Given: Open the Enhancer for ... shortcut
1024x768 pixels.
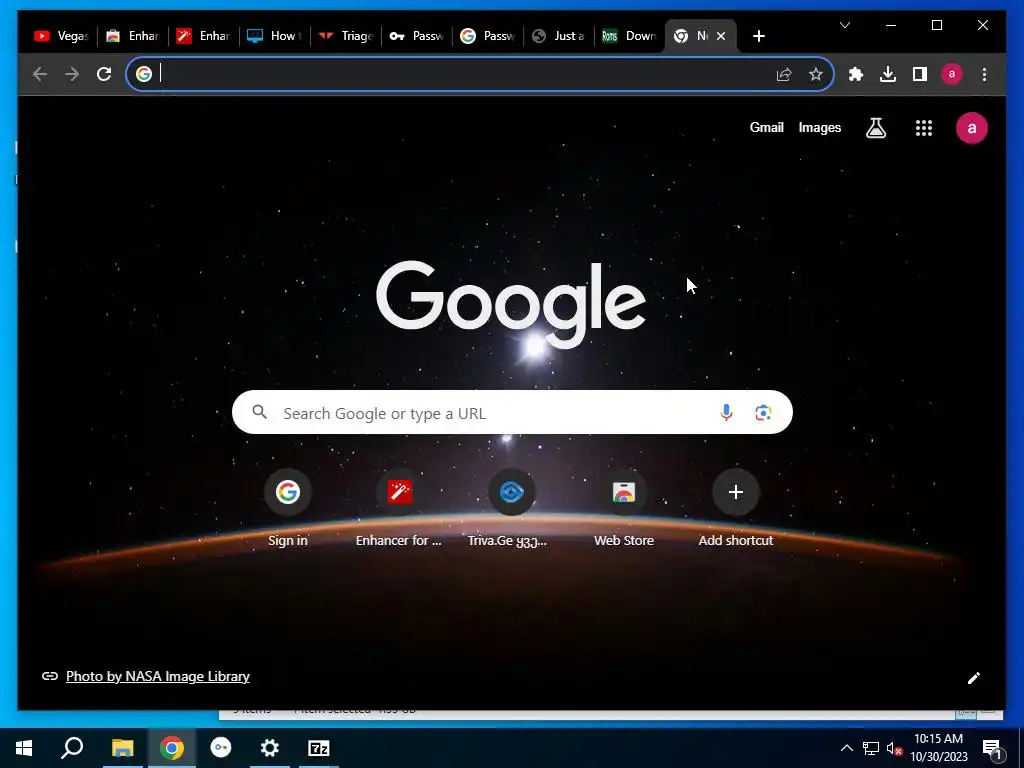Looking at the screenshot, I should pos(399,509).
